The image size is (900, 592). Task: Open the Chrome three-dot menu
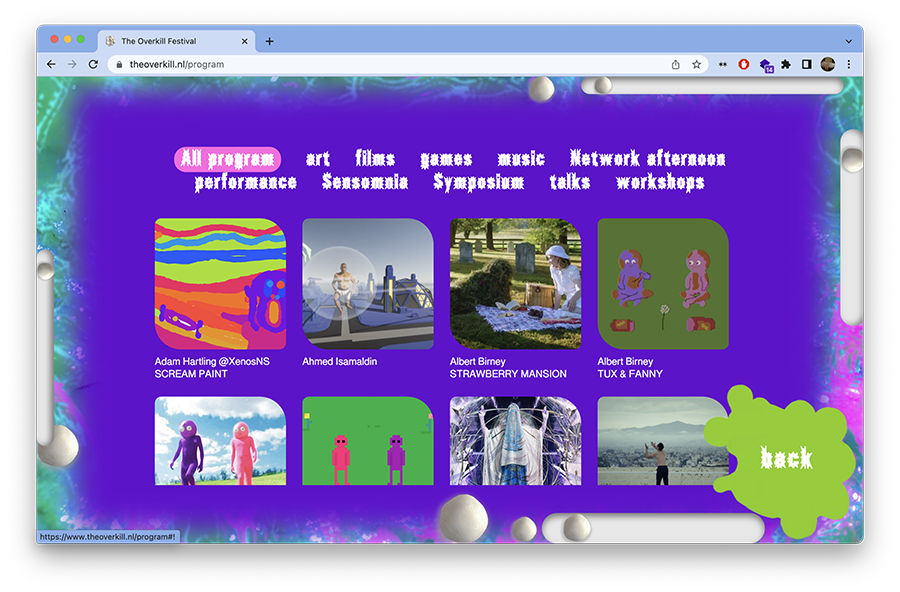pos(849,64)
